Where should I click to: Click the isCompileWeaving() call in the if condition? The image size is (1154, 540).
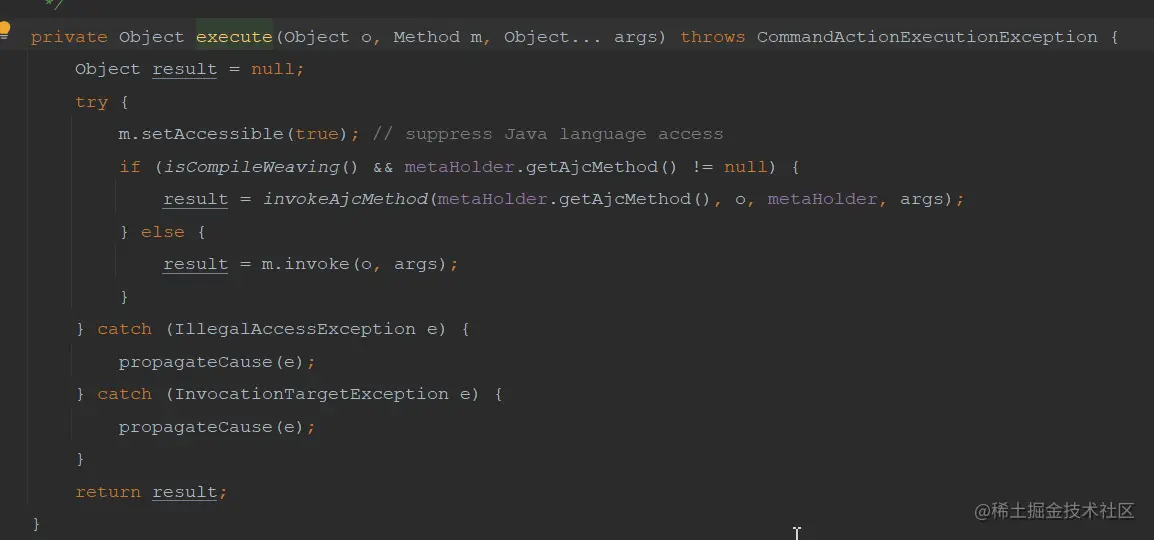tap(261, 167)
